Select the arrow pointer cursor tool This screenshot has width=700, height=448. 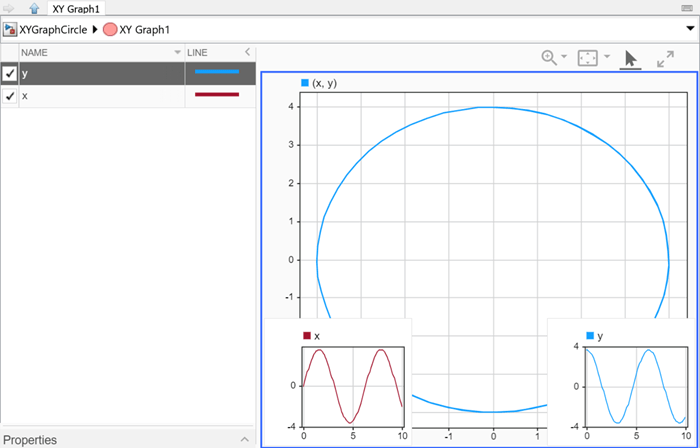click(x=630, y=59)
